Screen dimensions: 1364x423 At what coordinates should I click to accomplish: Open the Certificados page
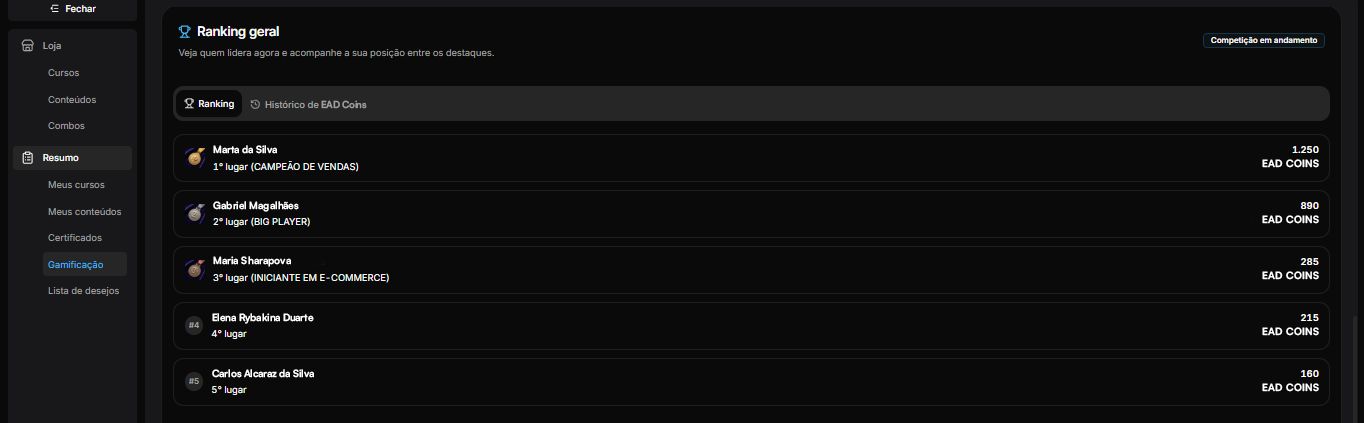[x=75, y=238]
